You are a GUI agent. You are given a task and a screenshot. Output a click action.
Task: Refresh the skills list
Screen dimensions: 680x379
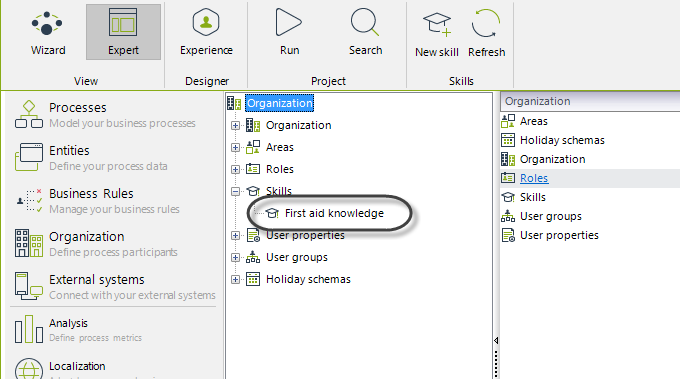(x=486, y=34)
